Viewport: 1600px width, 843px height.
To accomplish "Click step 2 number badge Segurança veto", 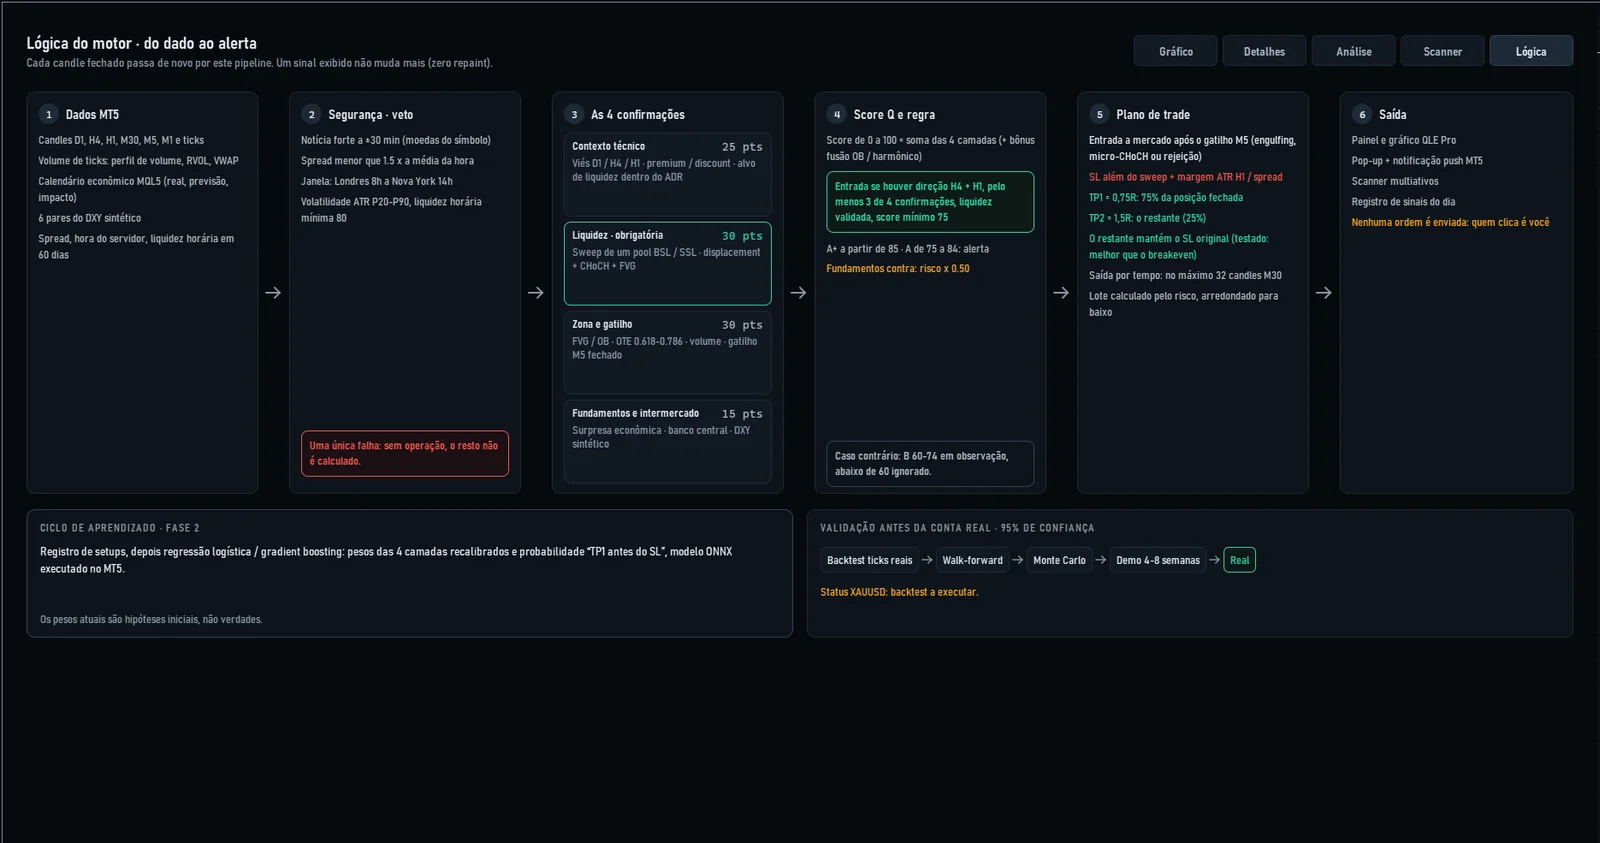I will 311,115.
